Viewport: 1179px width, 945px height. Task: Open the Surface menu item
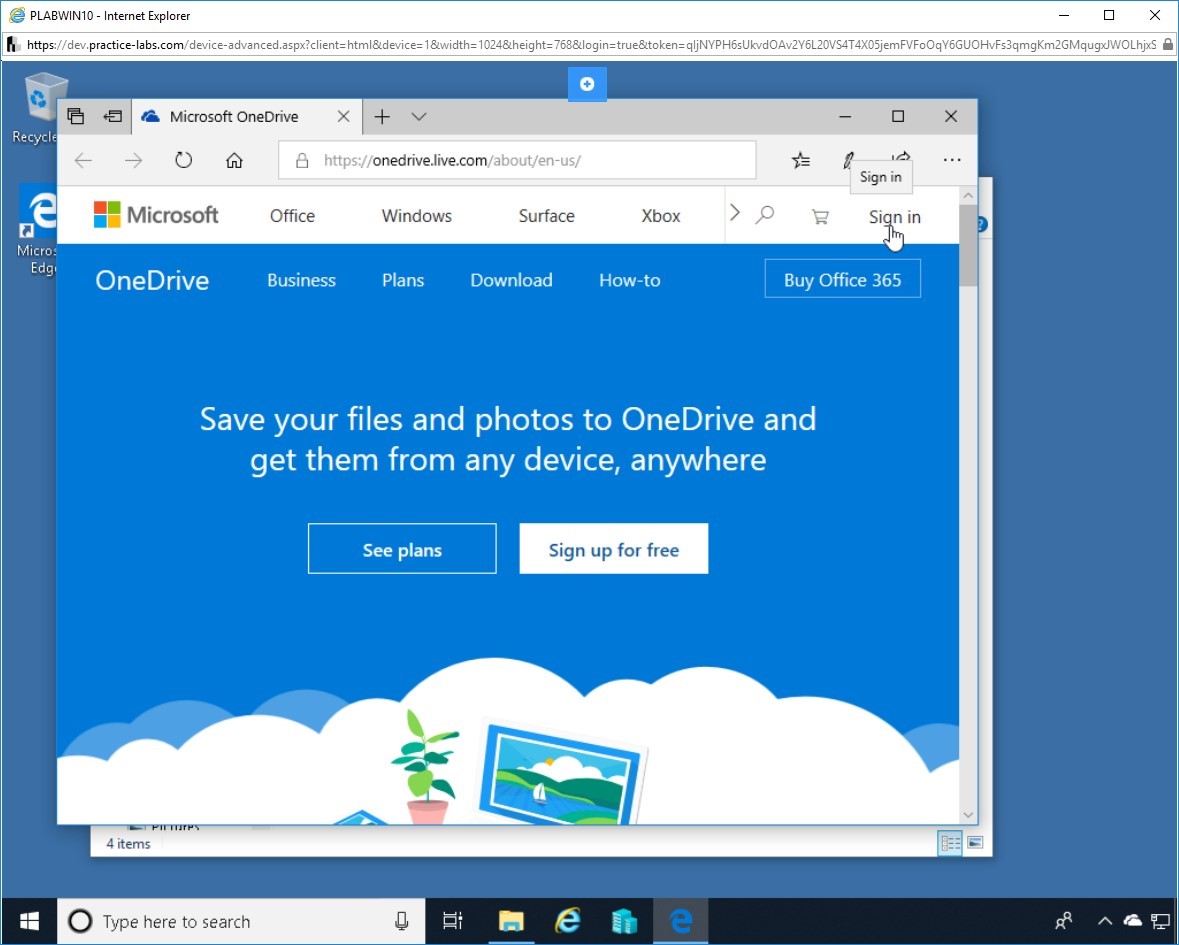(547, 216)
